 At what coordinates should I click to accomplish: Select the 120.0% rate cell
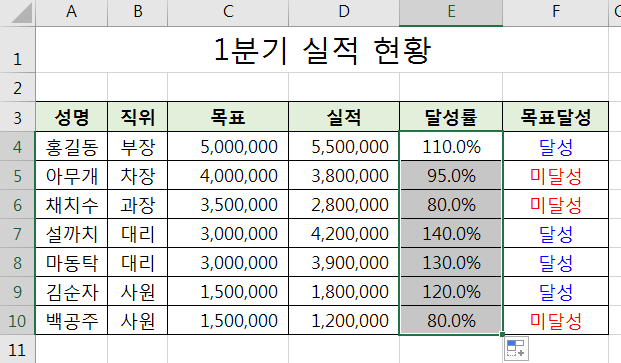click(451, 291)
